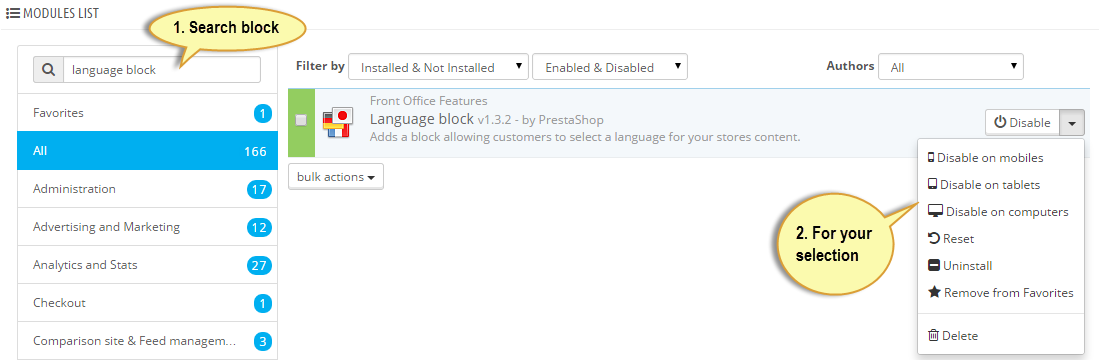Open the Authors dropdown set to All
The image size is (1099, 360).
(x=950, y=67)
